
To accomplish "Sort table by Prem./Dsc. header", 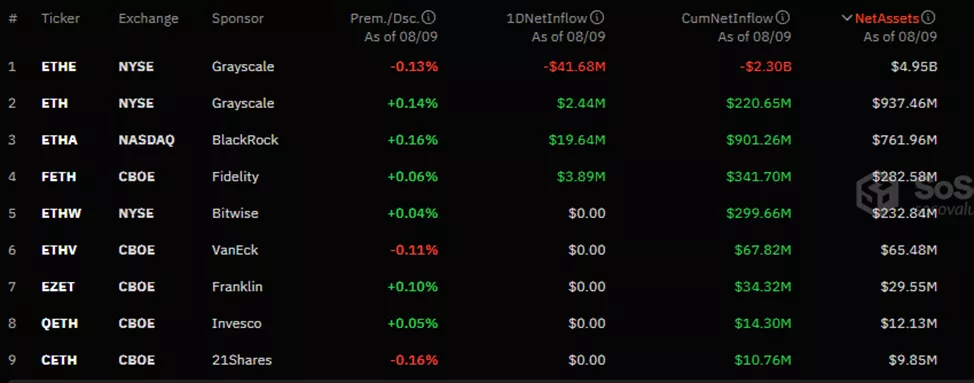I will tap(385, 18).
